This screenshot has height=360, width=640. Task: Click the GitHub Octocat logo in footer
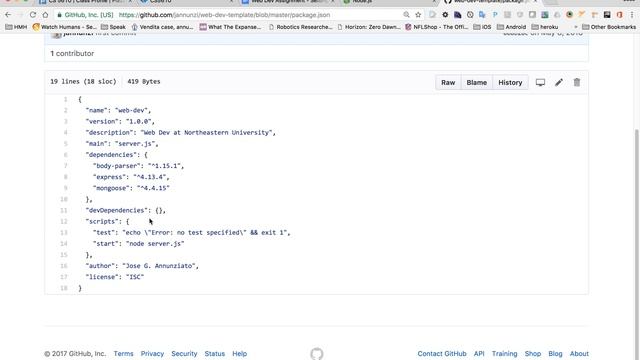click(317, 354)
